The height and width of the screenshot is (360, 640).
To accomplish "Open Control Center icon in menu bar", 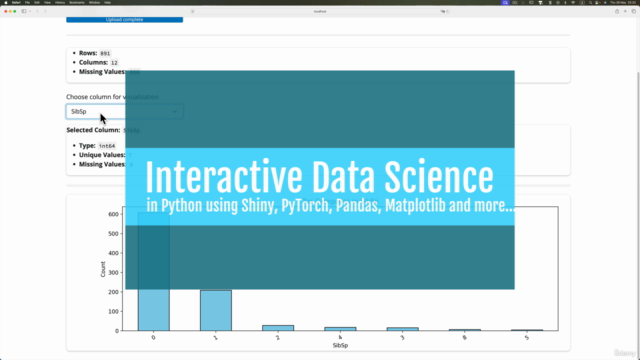I will pyautogui.click(x=597, y=2).
